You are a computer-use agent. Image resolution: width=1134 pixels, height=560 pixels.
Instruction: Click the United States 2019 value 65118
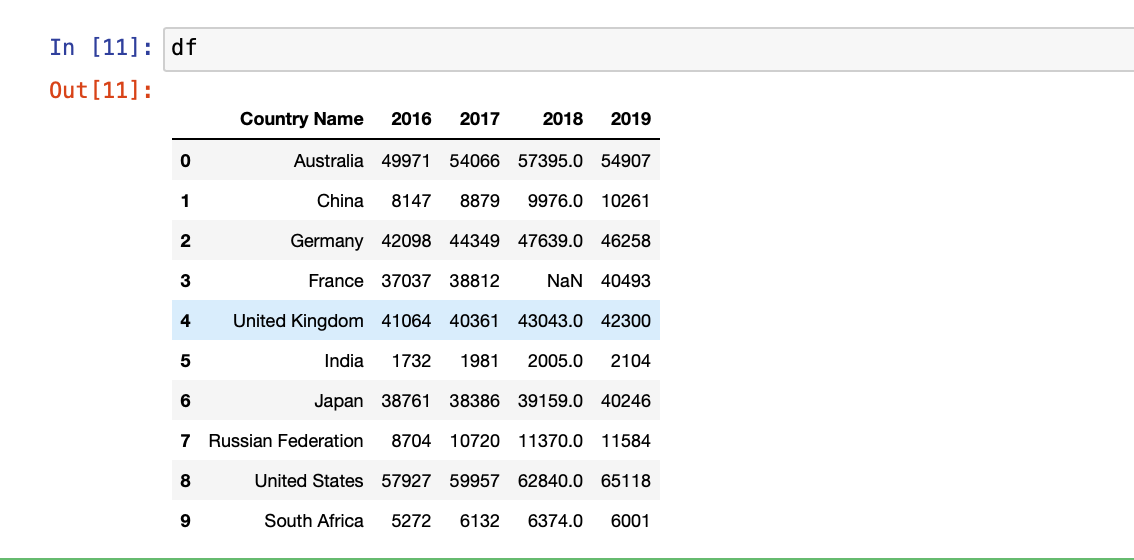pyautogui.click(x=626, y=481)
